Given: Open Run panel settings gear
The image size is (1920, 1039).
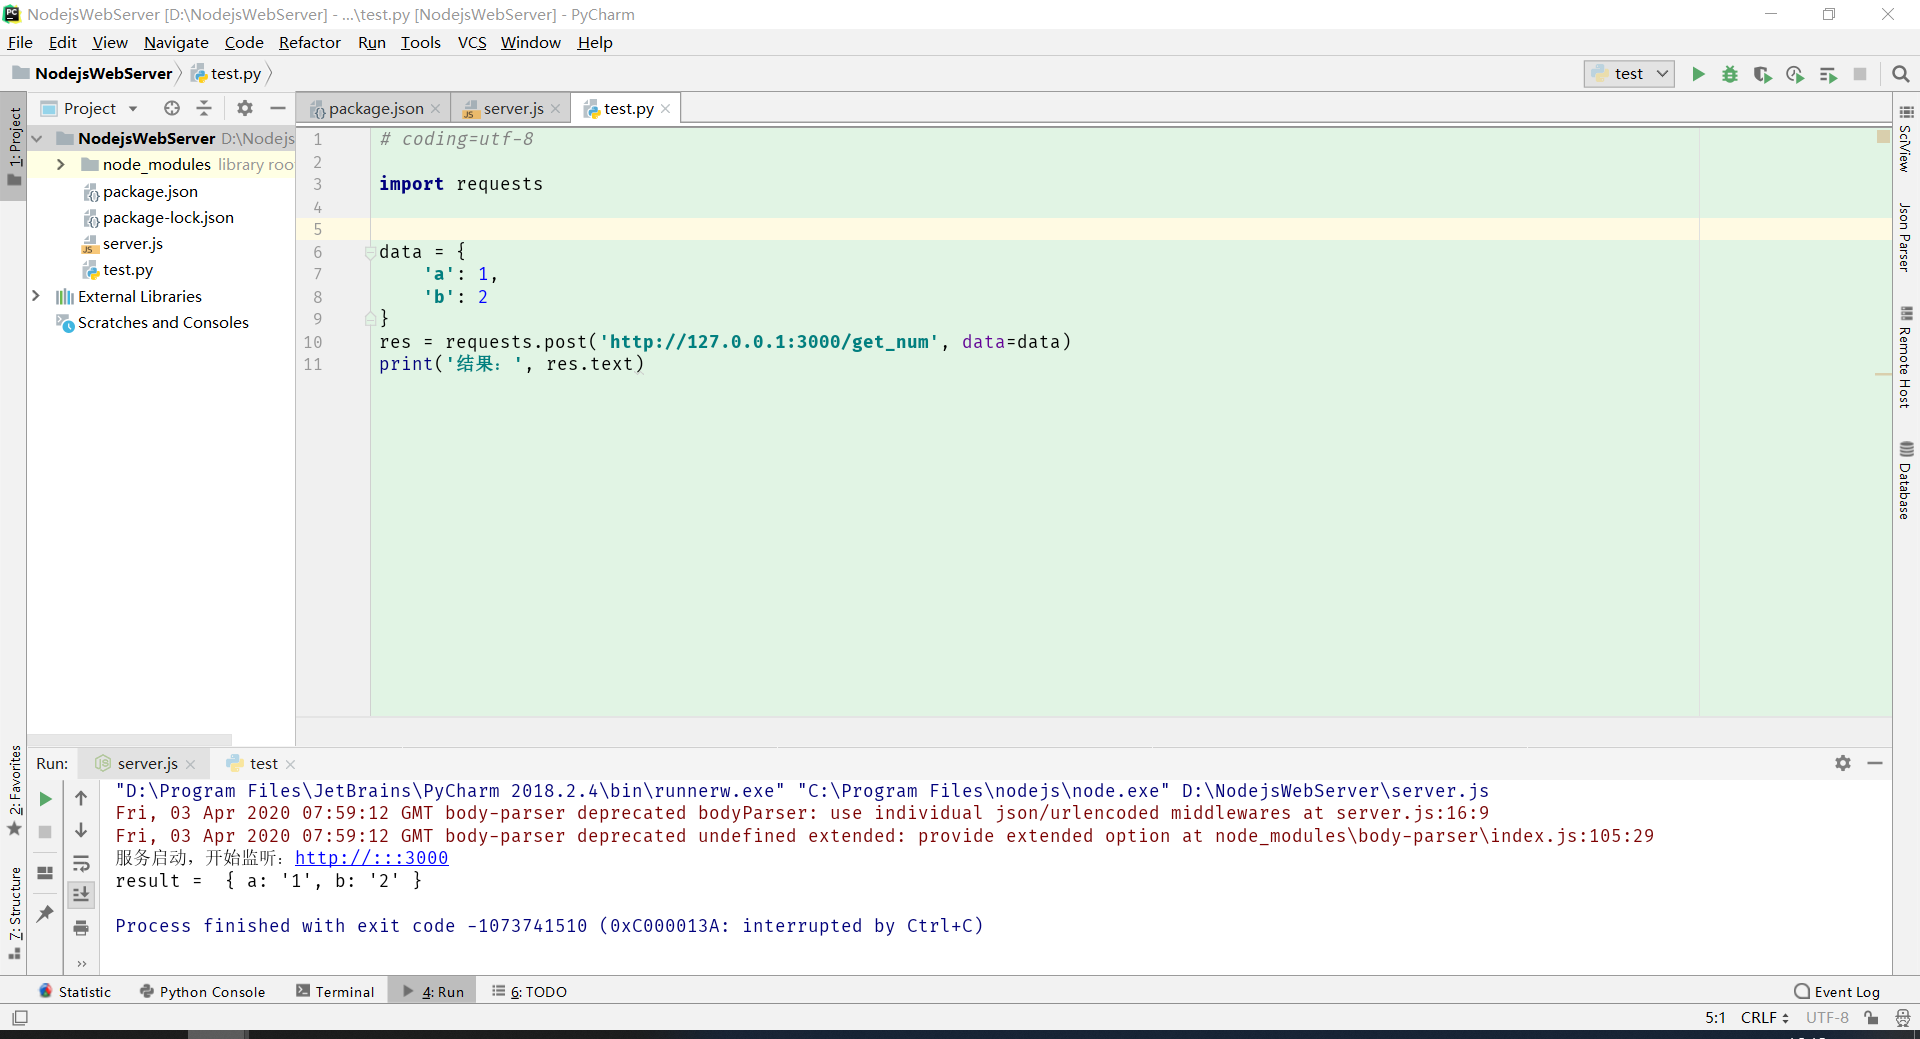Looking at the screenshot, I should tap(1843, 763).
